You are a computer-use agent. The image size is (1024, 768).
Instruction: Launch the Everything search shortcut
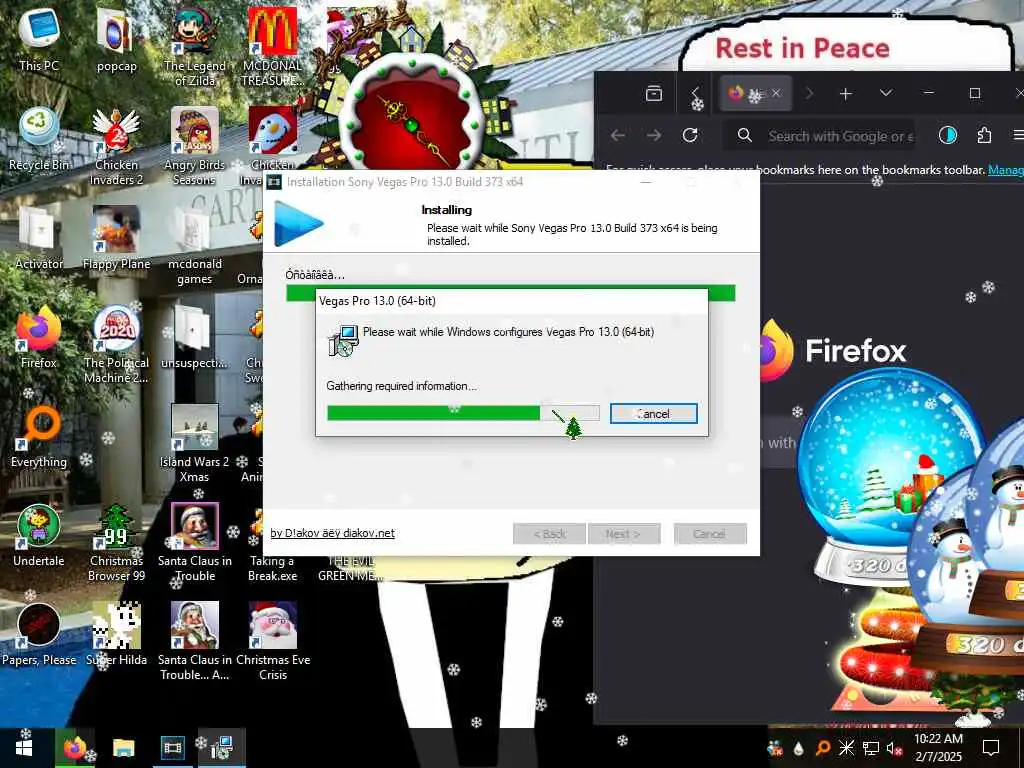point(39,436)
